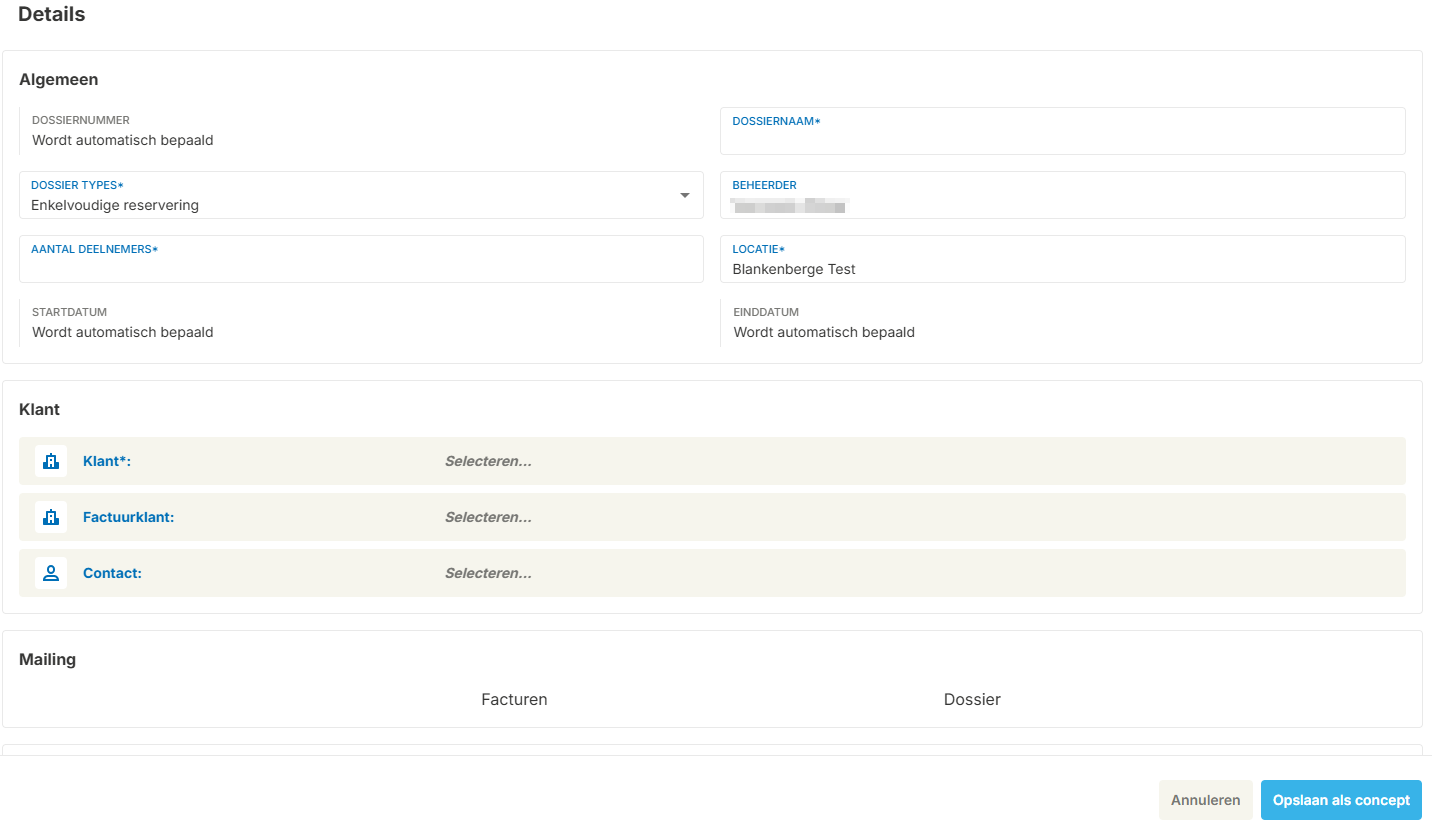Click the Opslaan als concept button
This screenshot has height=826, width=1432.
pos(1341,800)
